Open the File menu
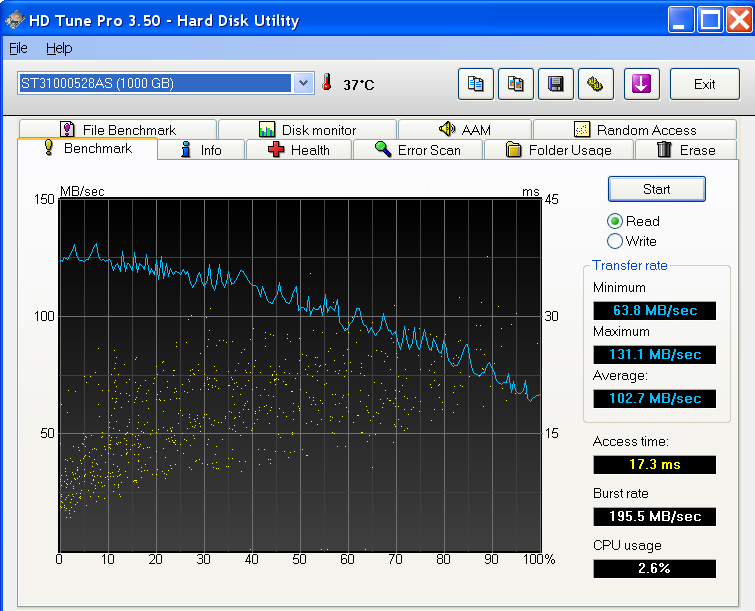 [x=18, y=48]
